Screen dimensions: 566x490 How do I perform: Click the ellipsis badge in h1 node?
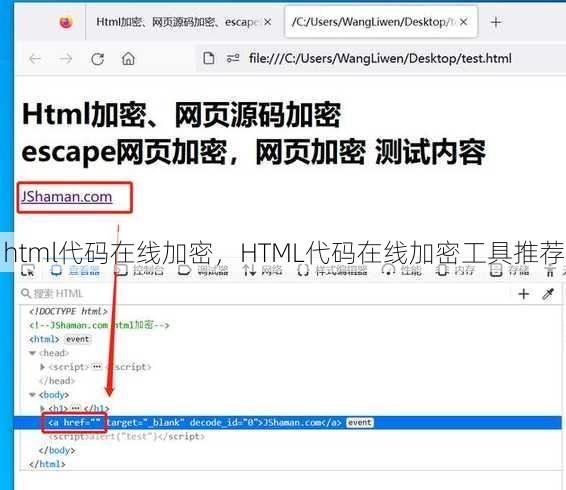pos(75,408)
